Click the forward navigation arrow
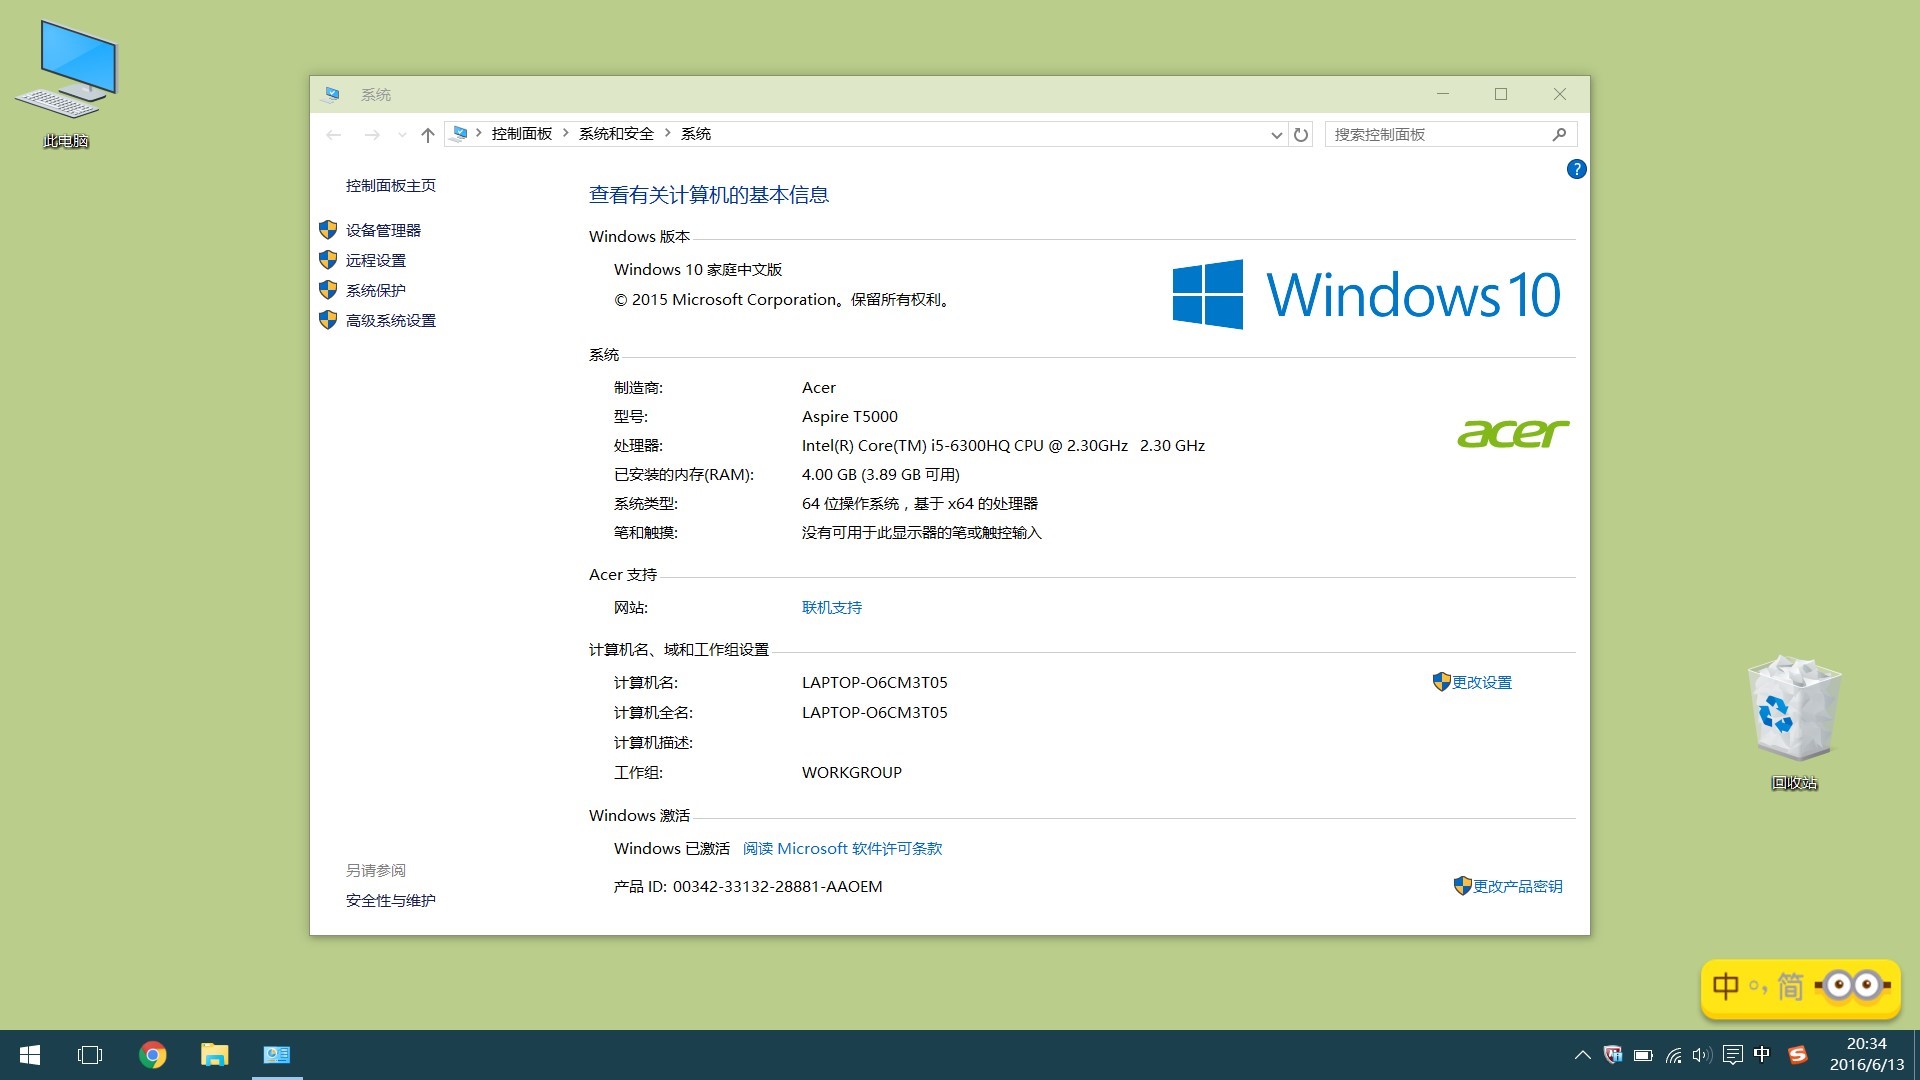Image resolution: width=1920 pixels, height=1080 pixels. (372, 134)
